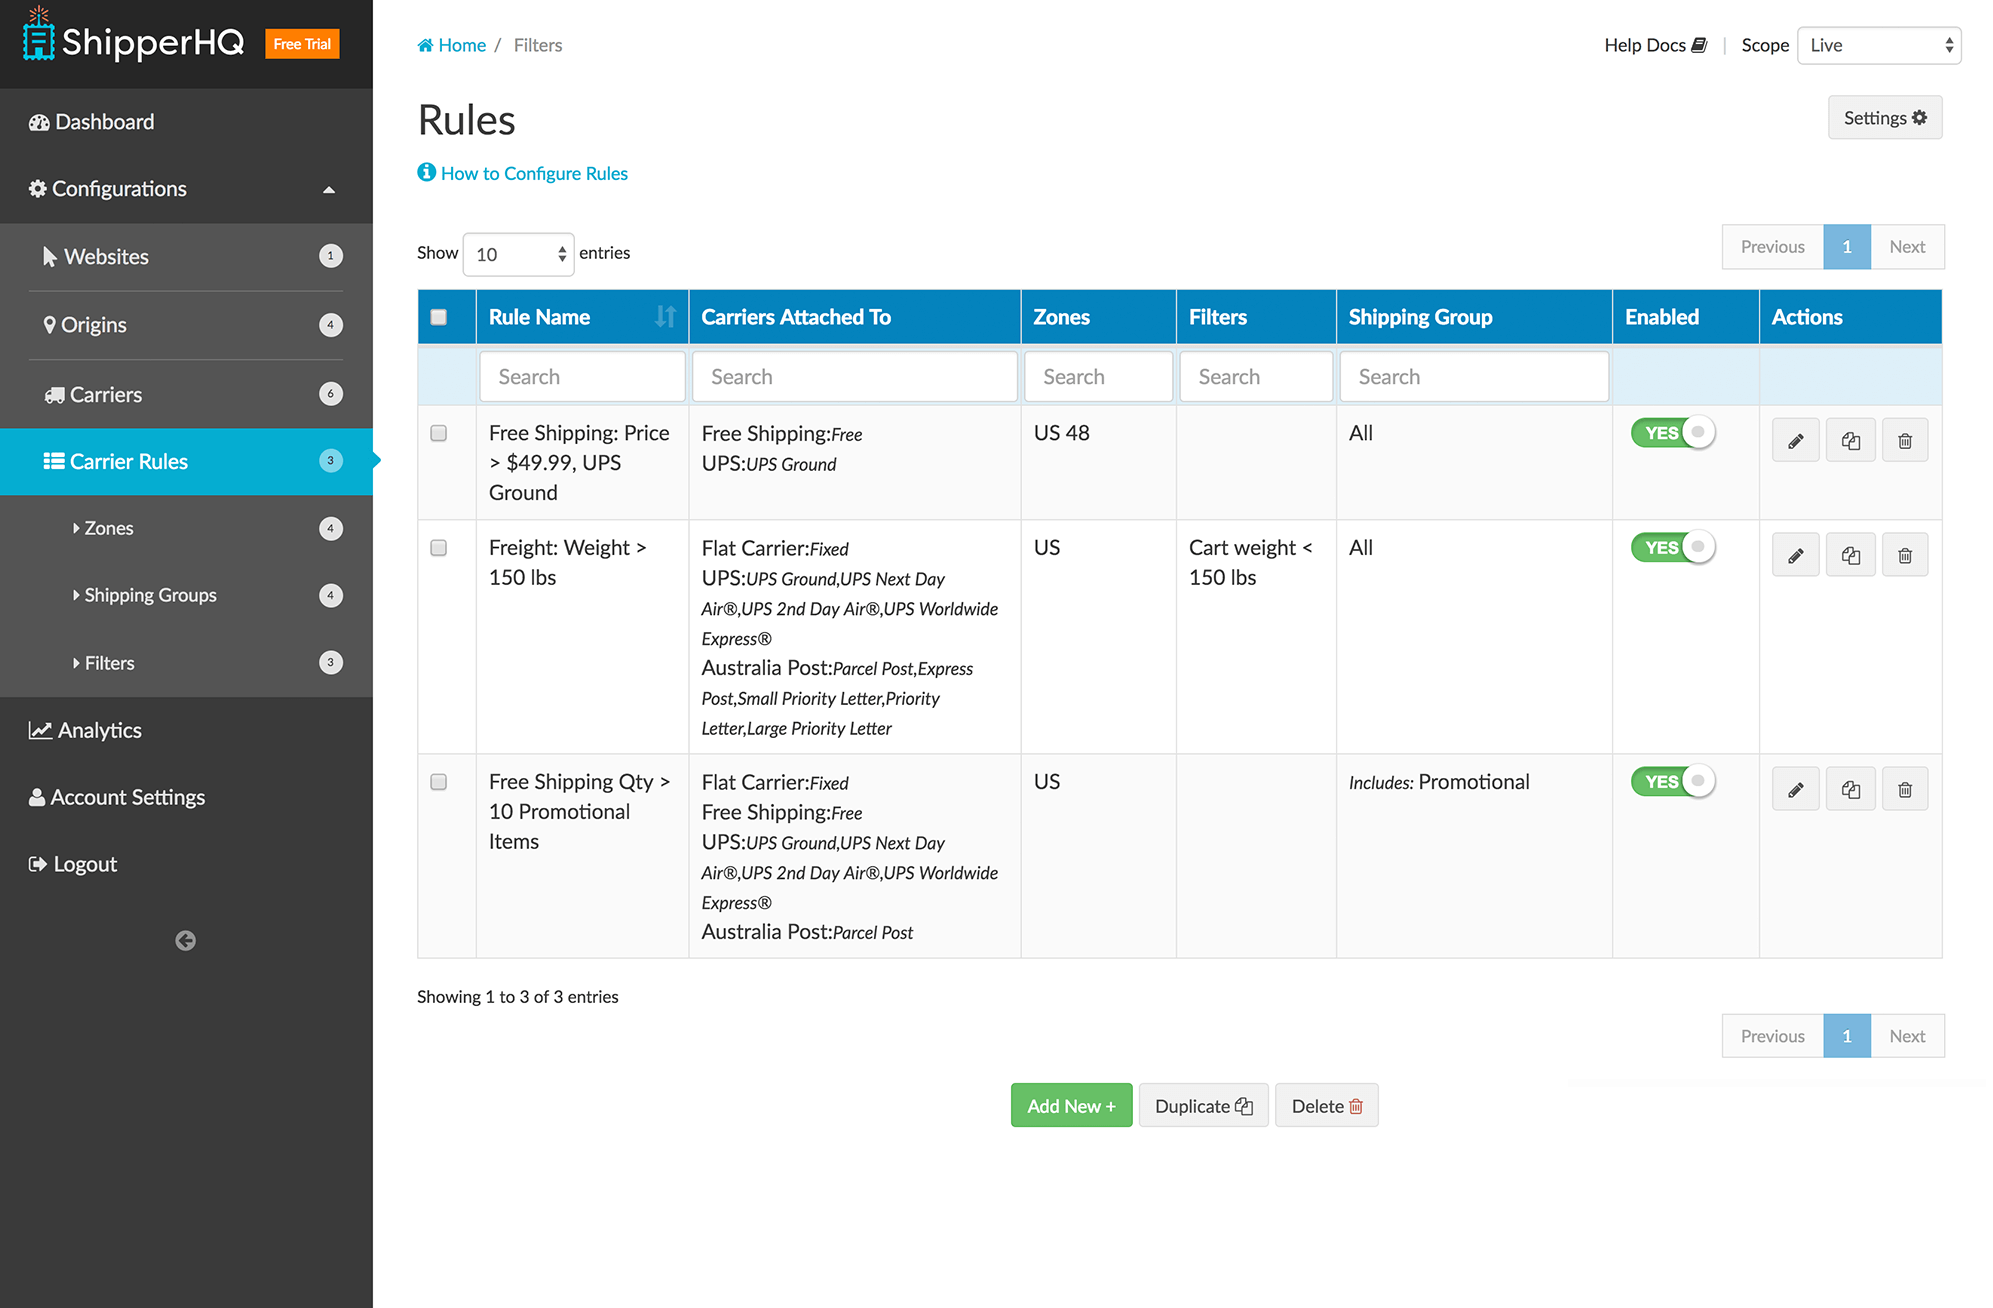Collapse the Configurations section
Screen dimensions: 1993x1308
click(329, 189)
